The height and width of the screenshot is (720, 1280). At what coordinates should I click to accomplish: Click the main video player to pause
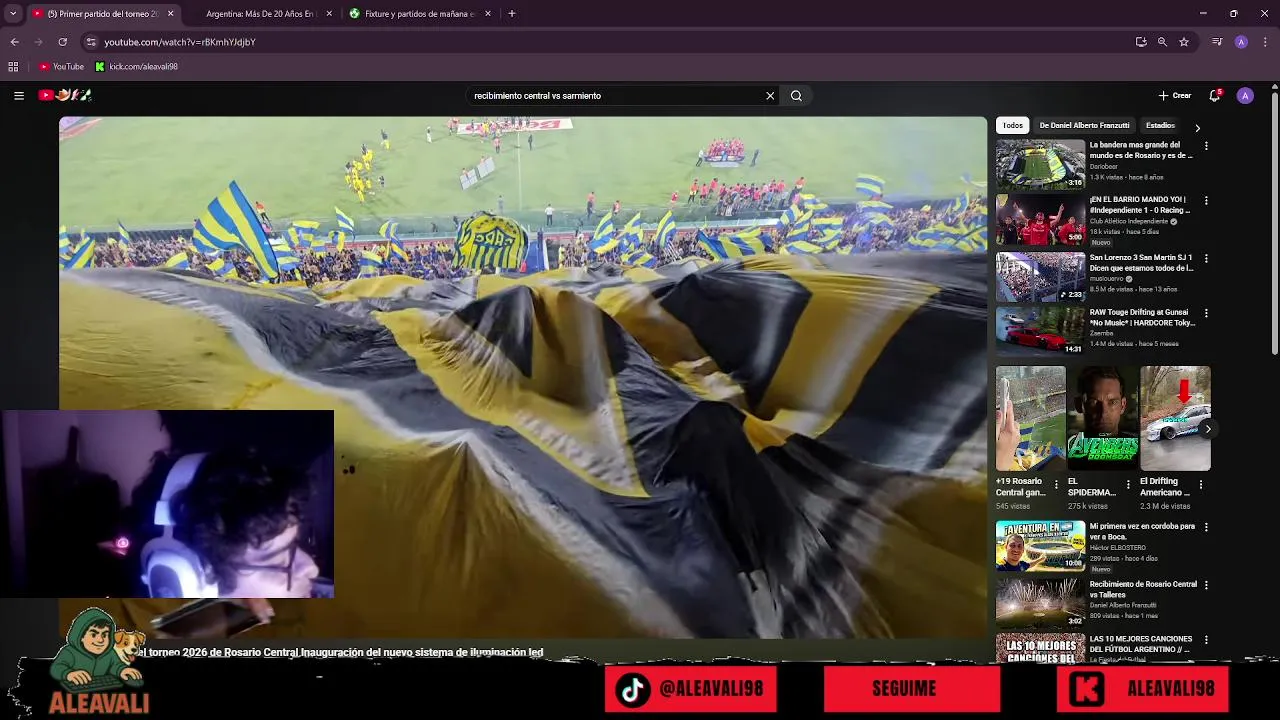pyautogui.click(x=523, y=377)
